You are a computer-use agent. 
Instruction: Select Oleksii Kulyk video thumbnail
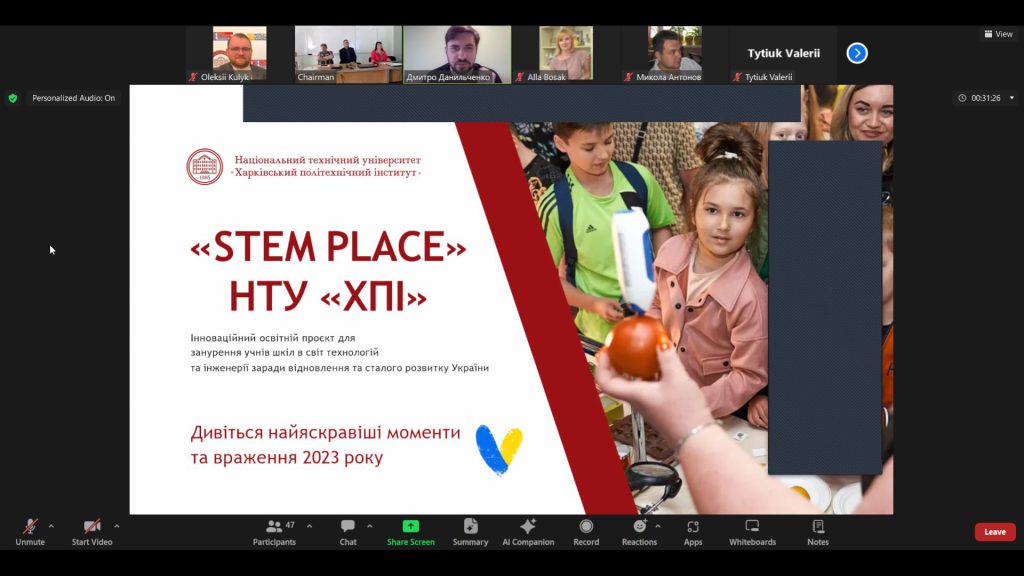tap(239, 54)
